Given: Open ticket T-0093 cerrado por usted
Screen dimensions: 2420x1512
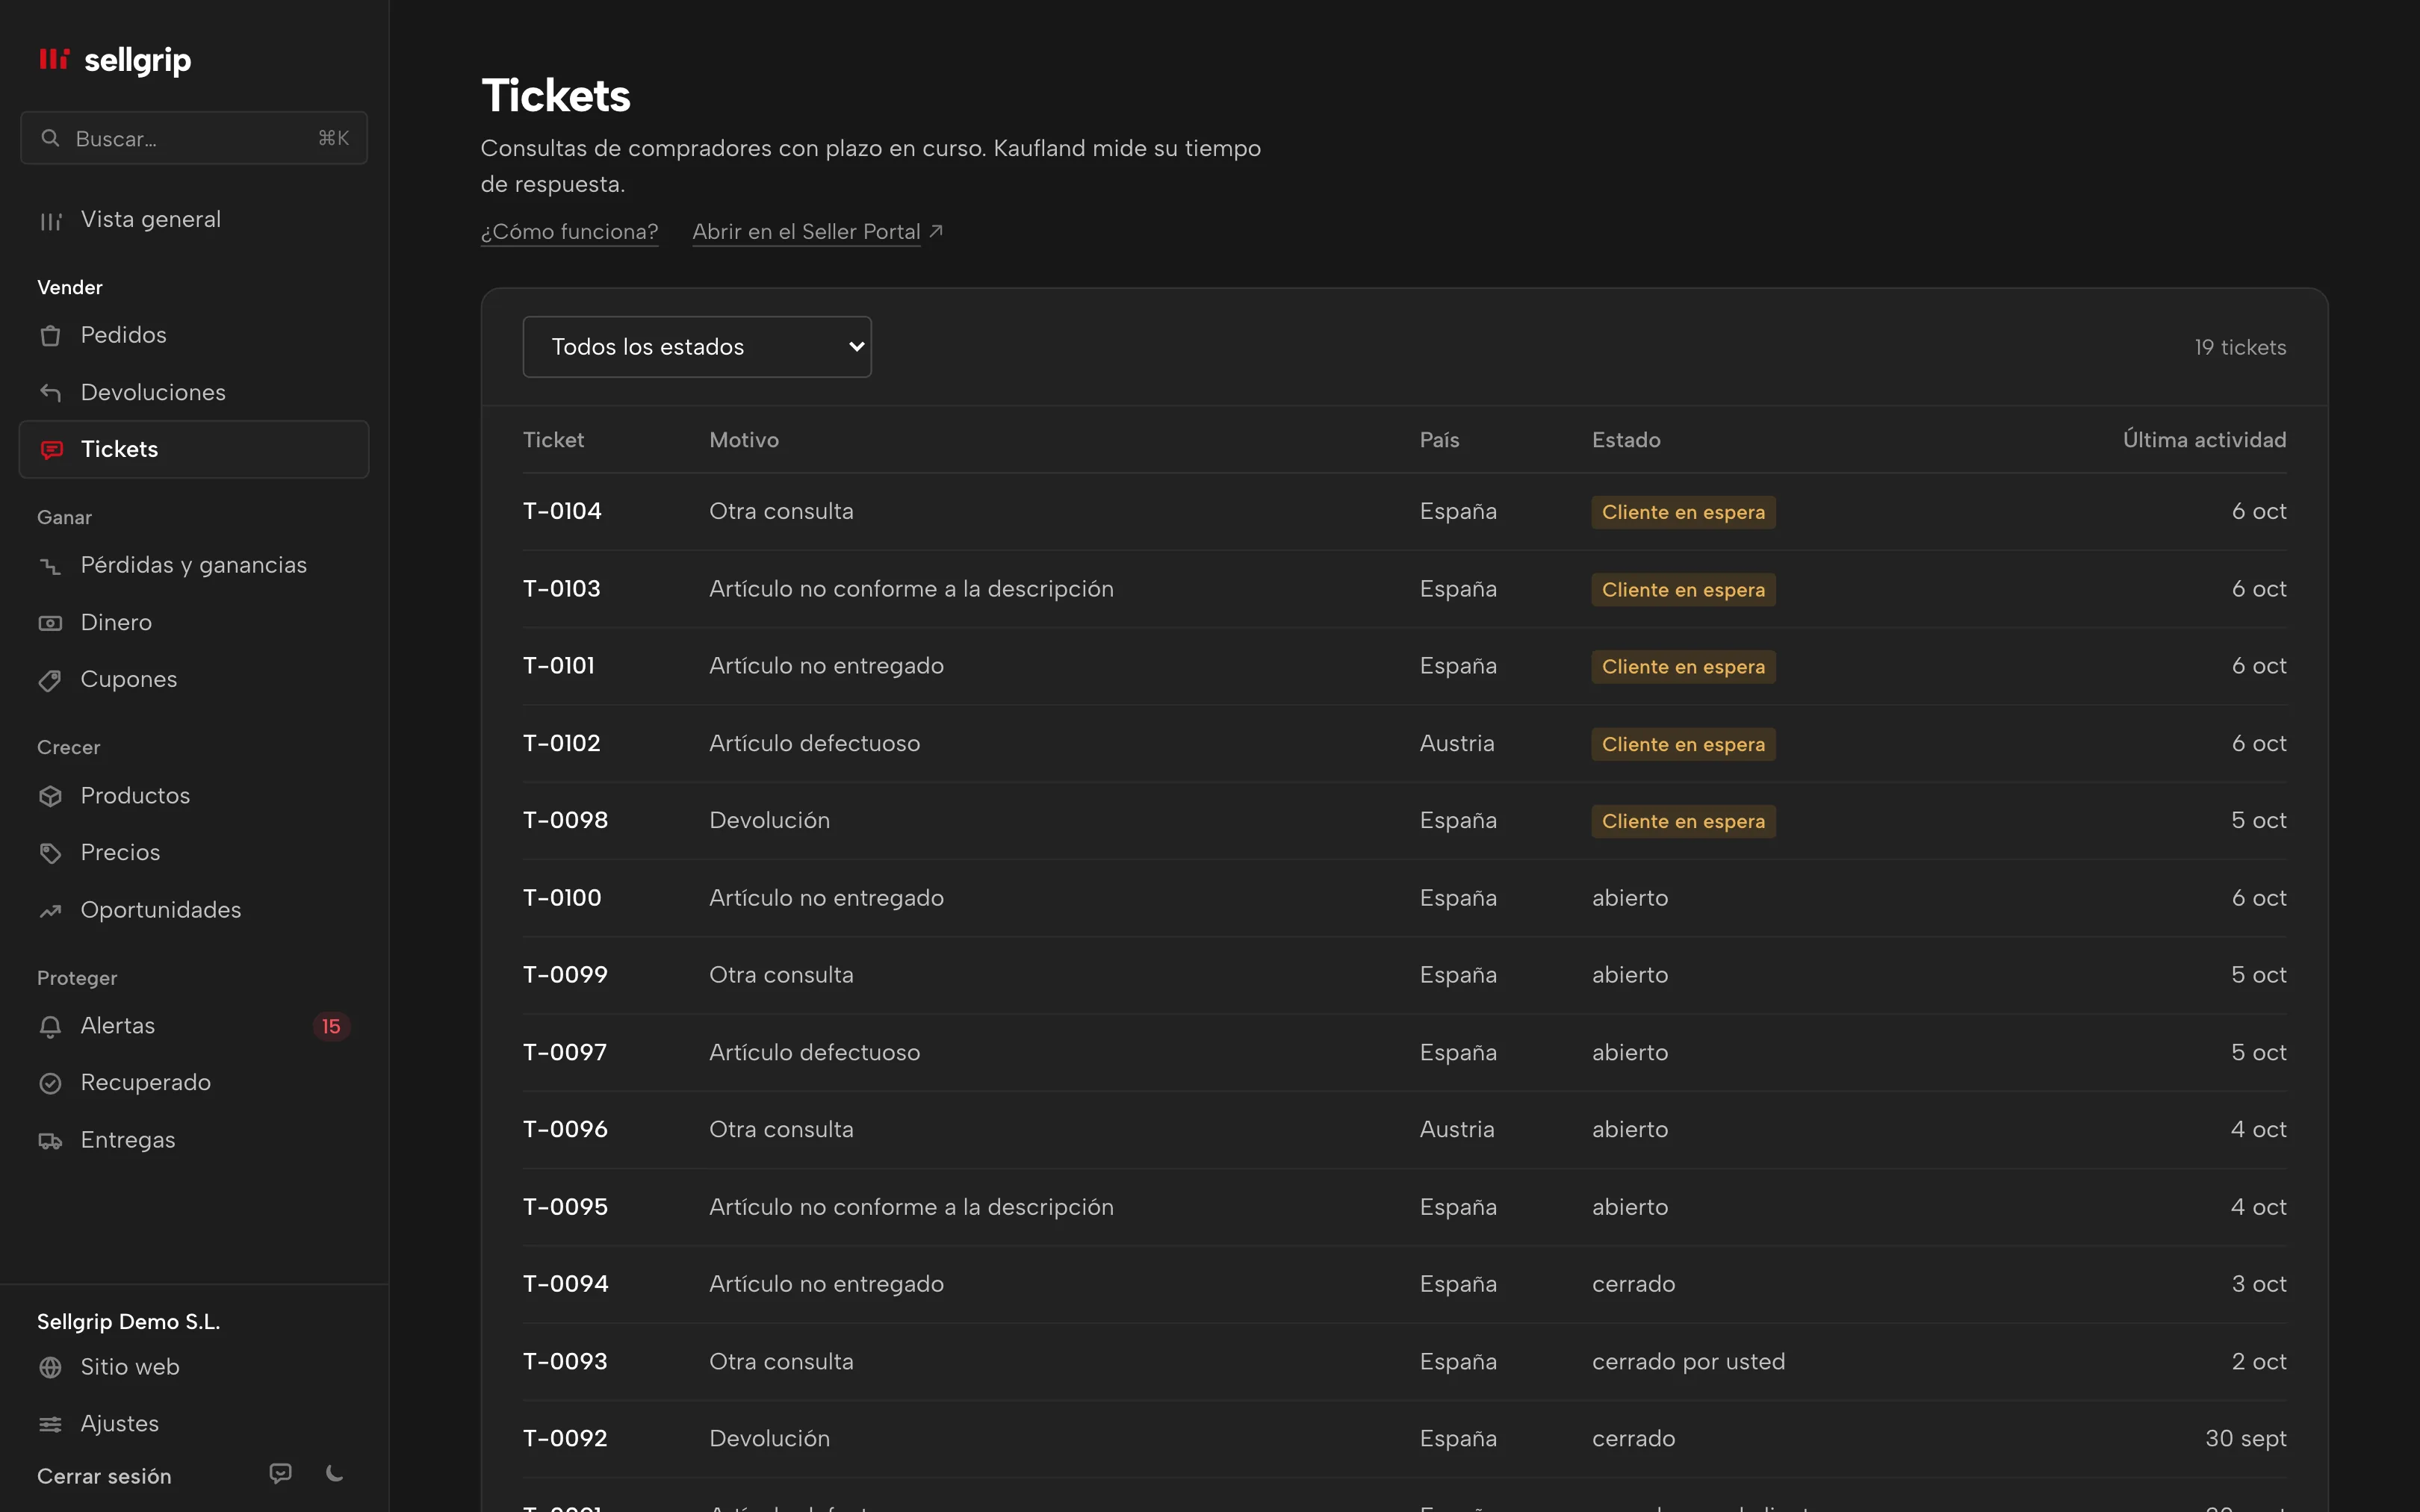Looking at the screenshot, I should pos(1404,1362).
